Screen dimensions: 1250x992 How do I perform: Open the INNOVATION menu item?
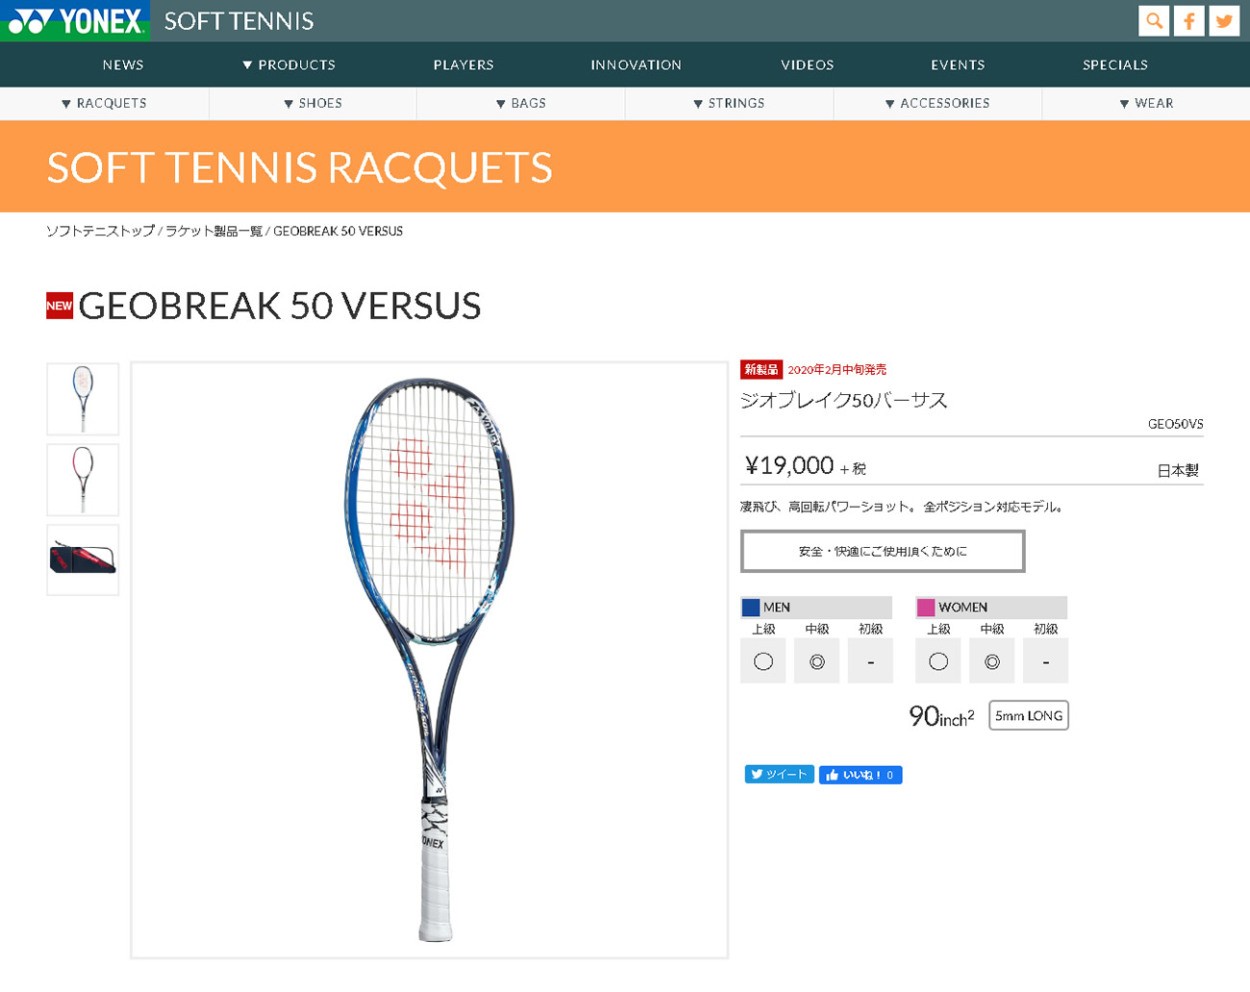(x=636, y=65)
